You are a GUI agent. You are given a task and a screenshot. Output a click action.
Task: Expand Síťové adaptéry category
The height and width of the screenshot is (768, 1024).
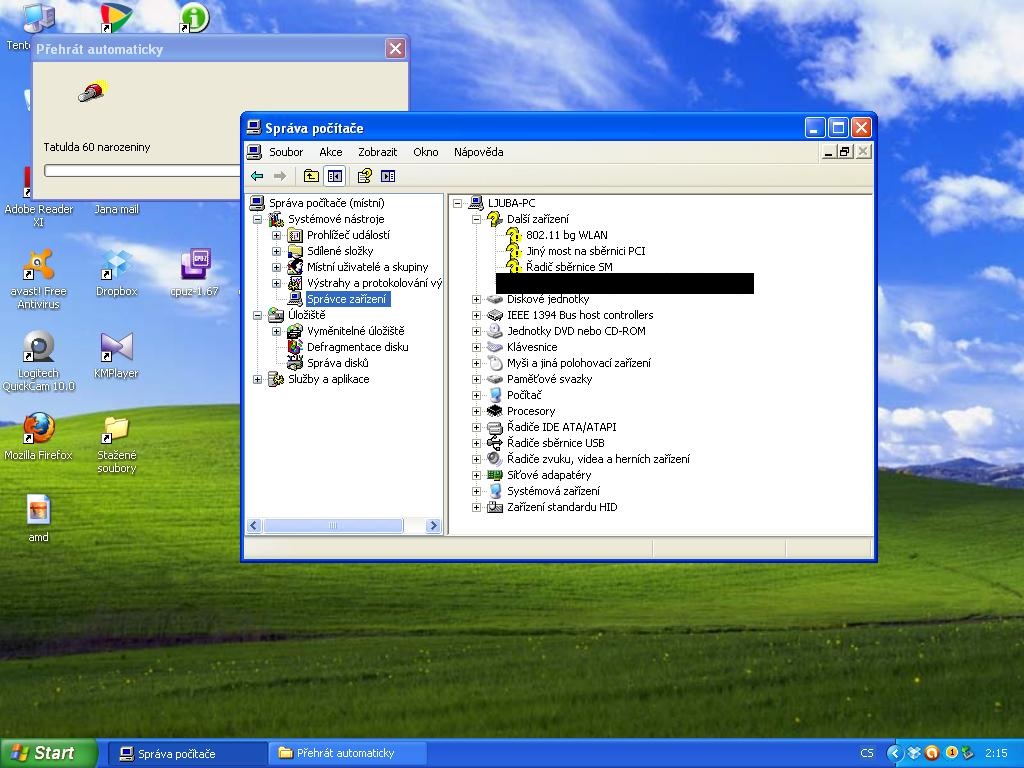click(477, 475)
